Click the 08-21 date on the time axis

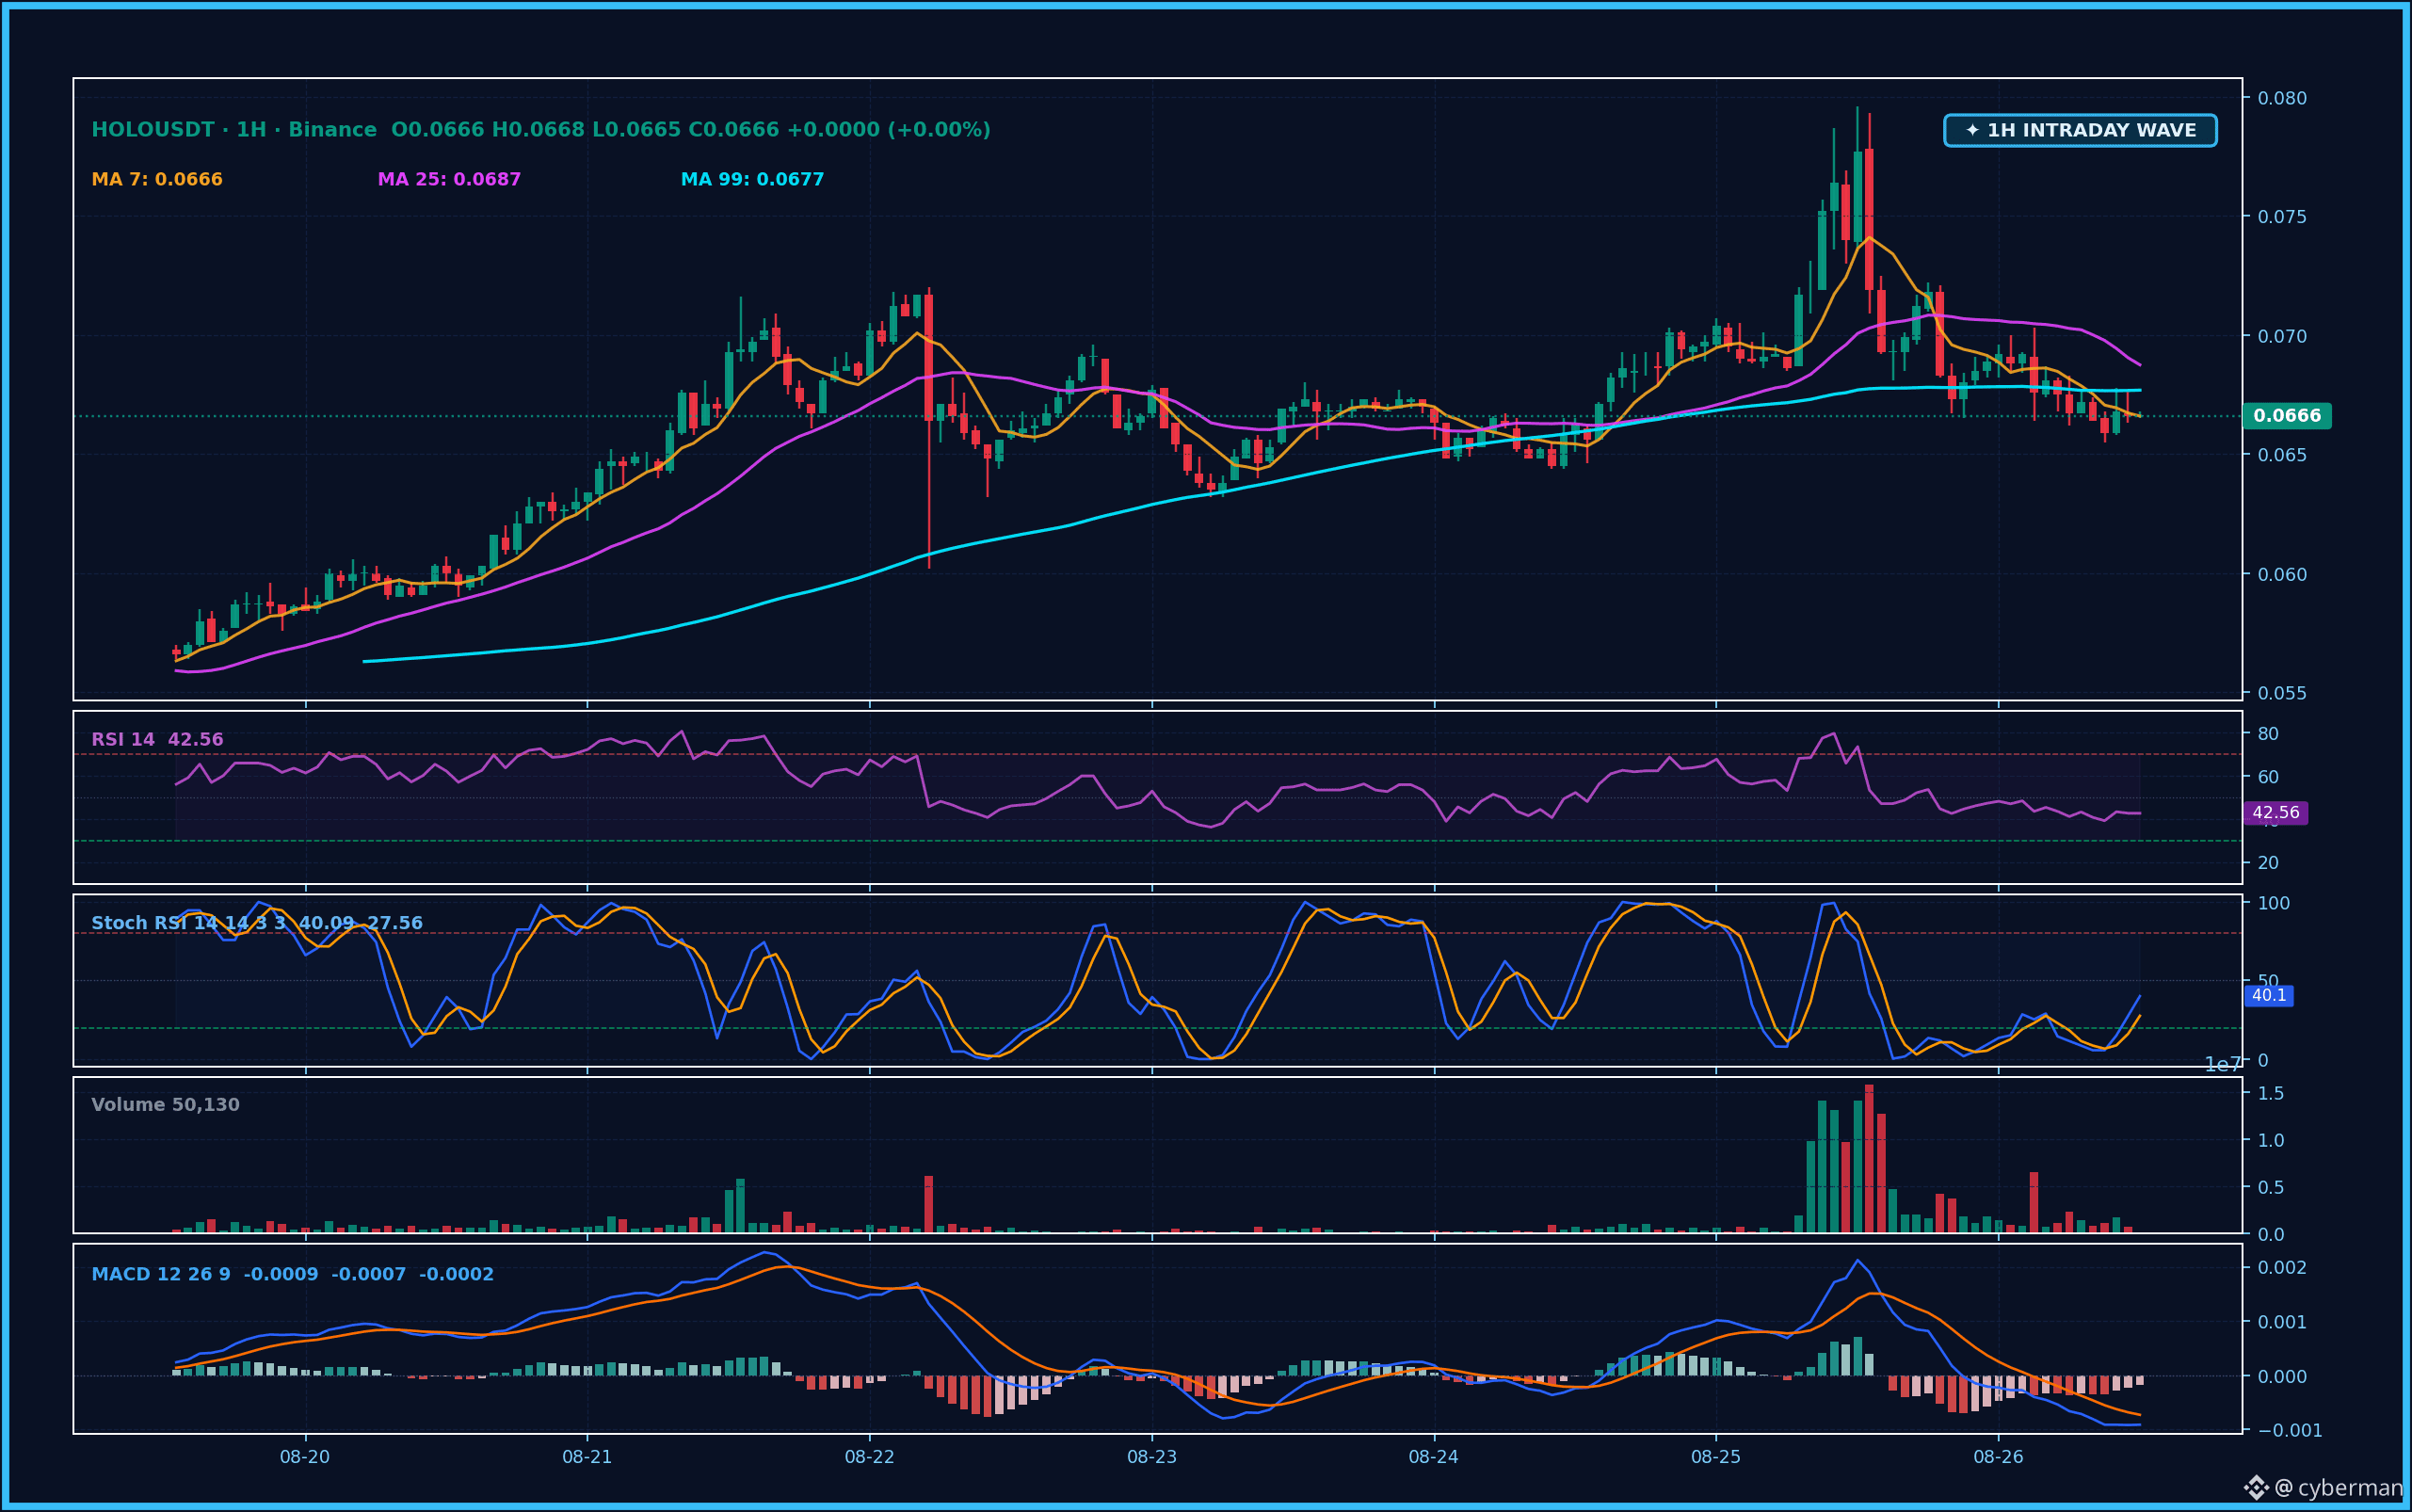tap(587, 1457)
